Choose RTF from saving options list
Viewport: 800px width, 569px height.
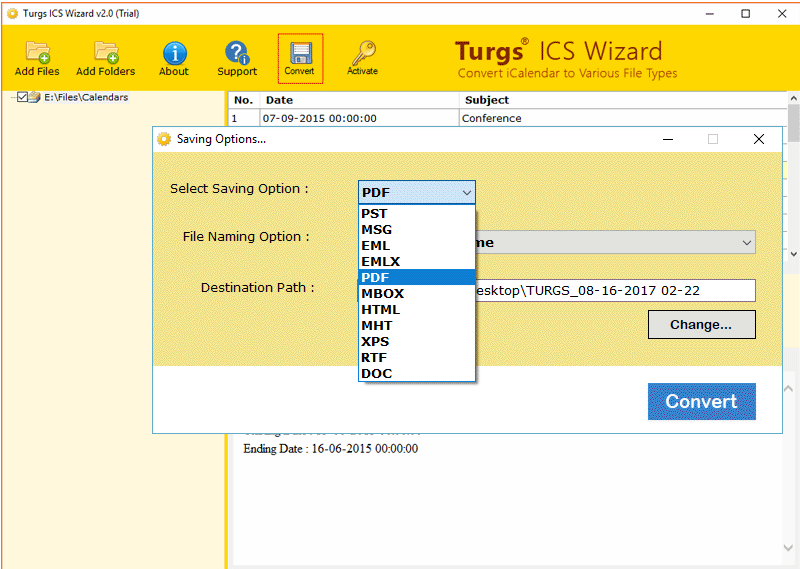click(x=417, y=357)
